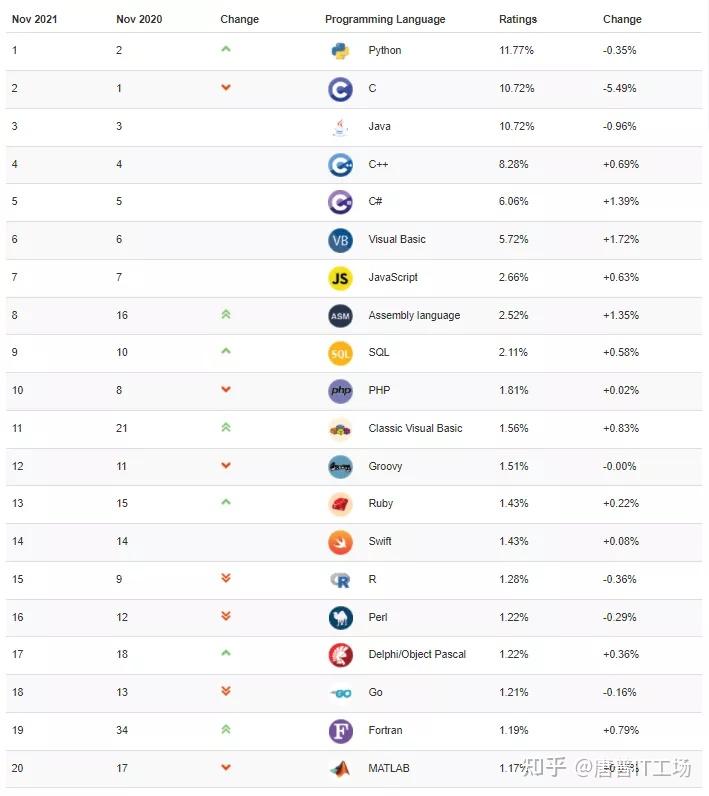Click the SQL orange icon

(340, 353)
